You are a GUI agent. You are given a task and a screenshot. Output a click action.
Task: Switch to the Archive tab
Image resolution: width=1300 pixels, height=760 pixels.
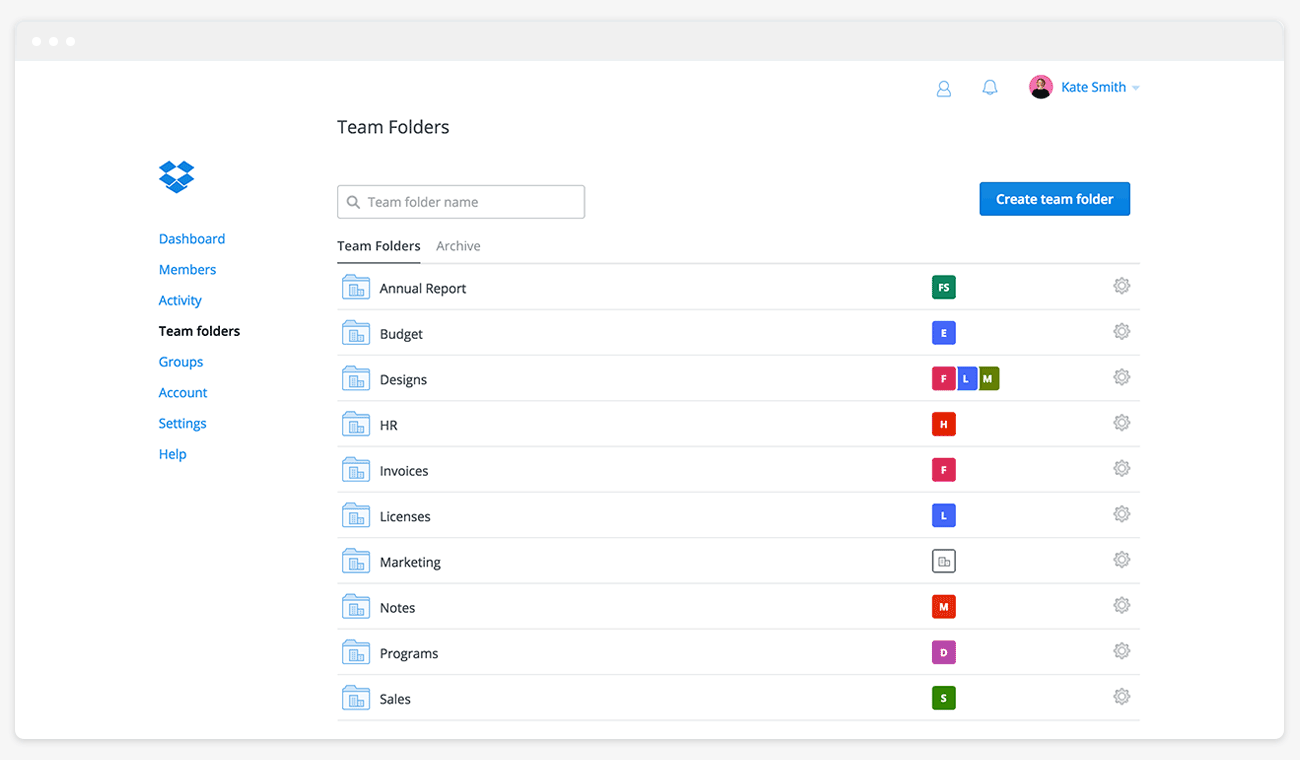click(458, 246)
